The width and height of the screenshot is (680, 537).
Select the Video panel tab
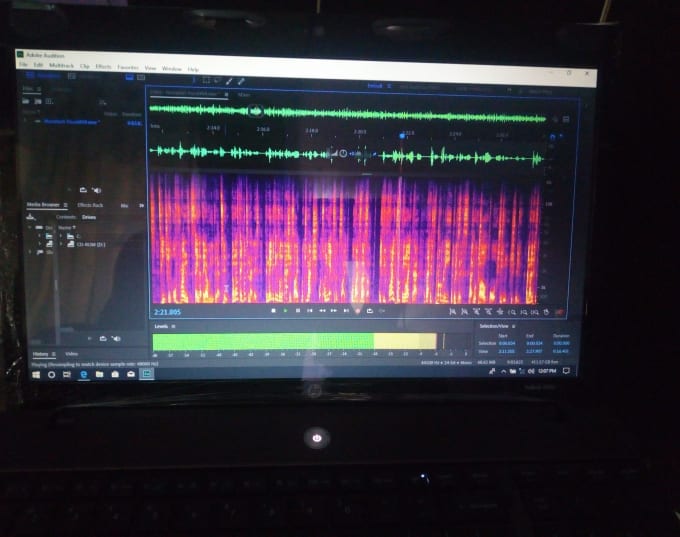[72, 354]
